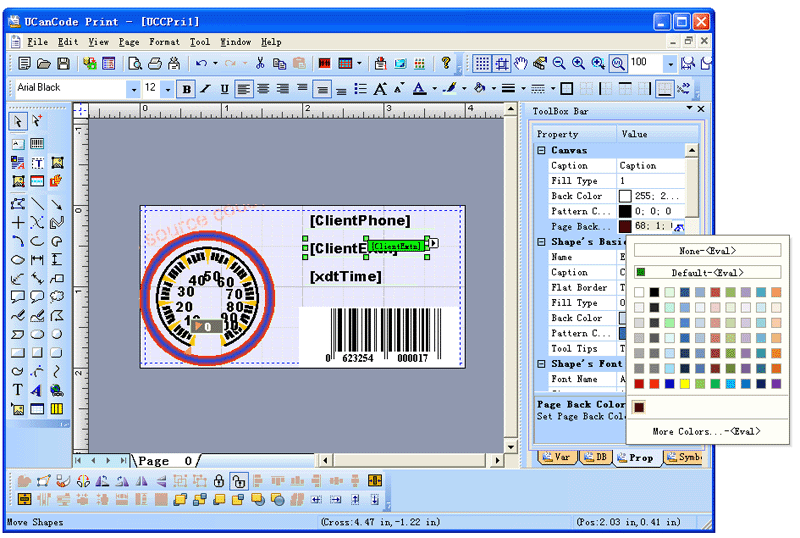Select the pointer arrow tool
800x538 pixels.
pyautogui.click(x=18, y=121)
